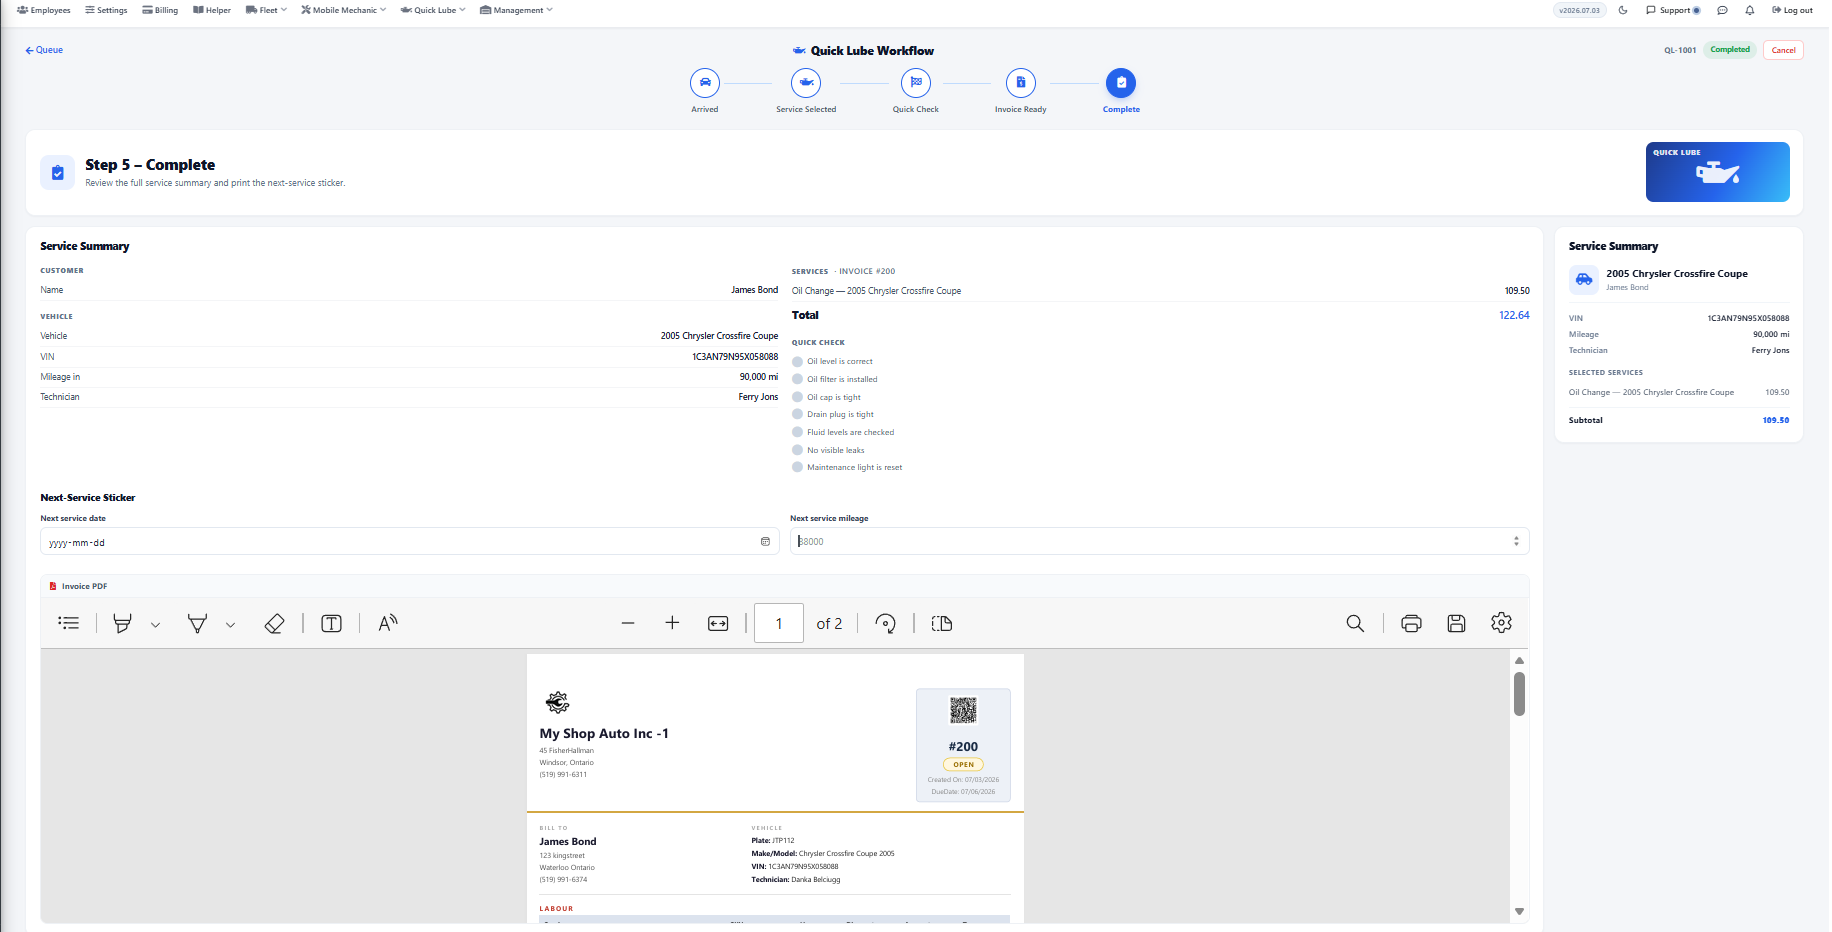Open Support chat
The image size is (1832, 932).
coord(1673,10)
